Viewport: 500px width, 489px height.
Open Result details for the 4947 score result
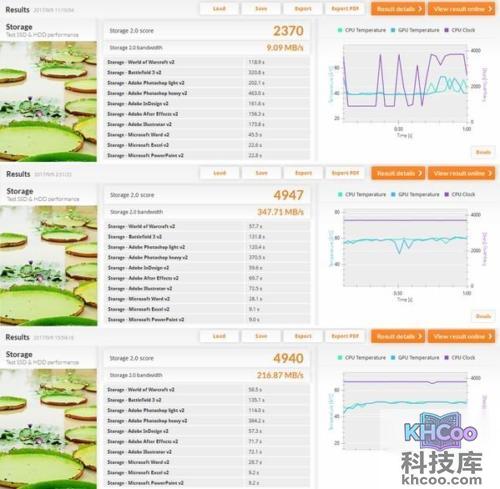pyautogui.click(x=398, y=173)
